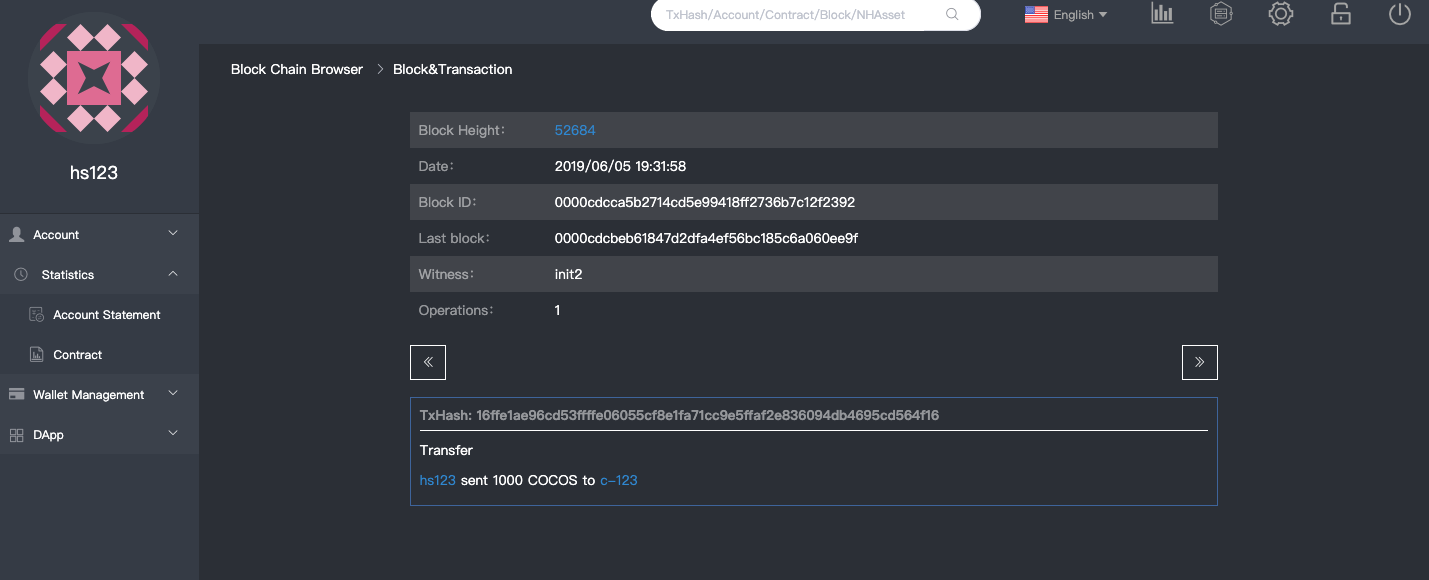
Task: Click the US flag icon
Action: point(1036,15)
